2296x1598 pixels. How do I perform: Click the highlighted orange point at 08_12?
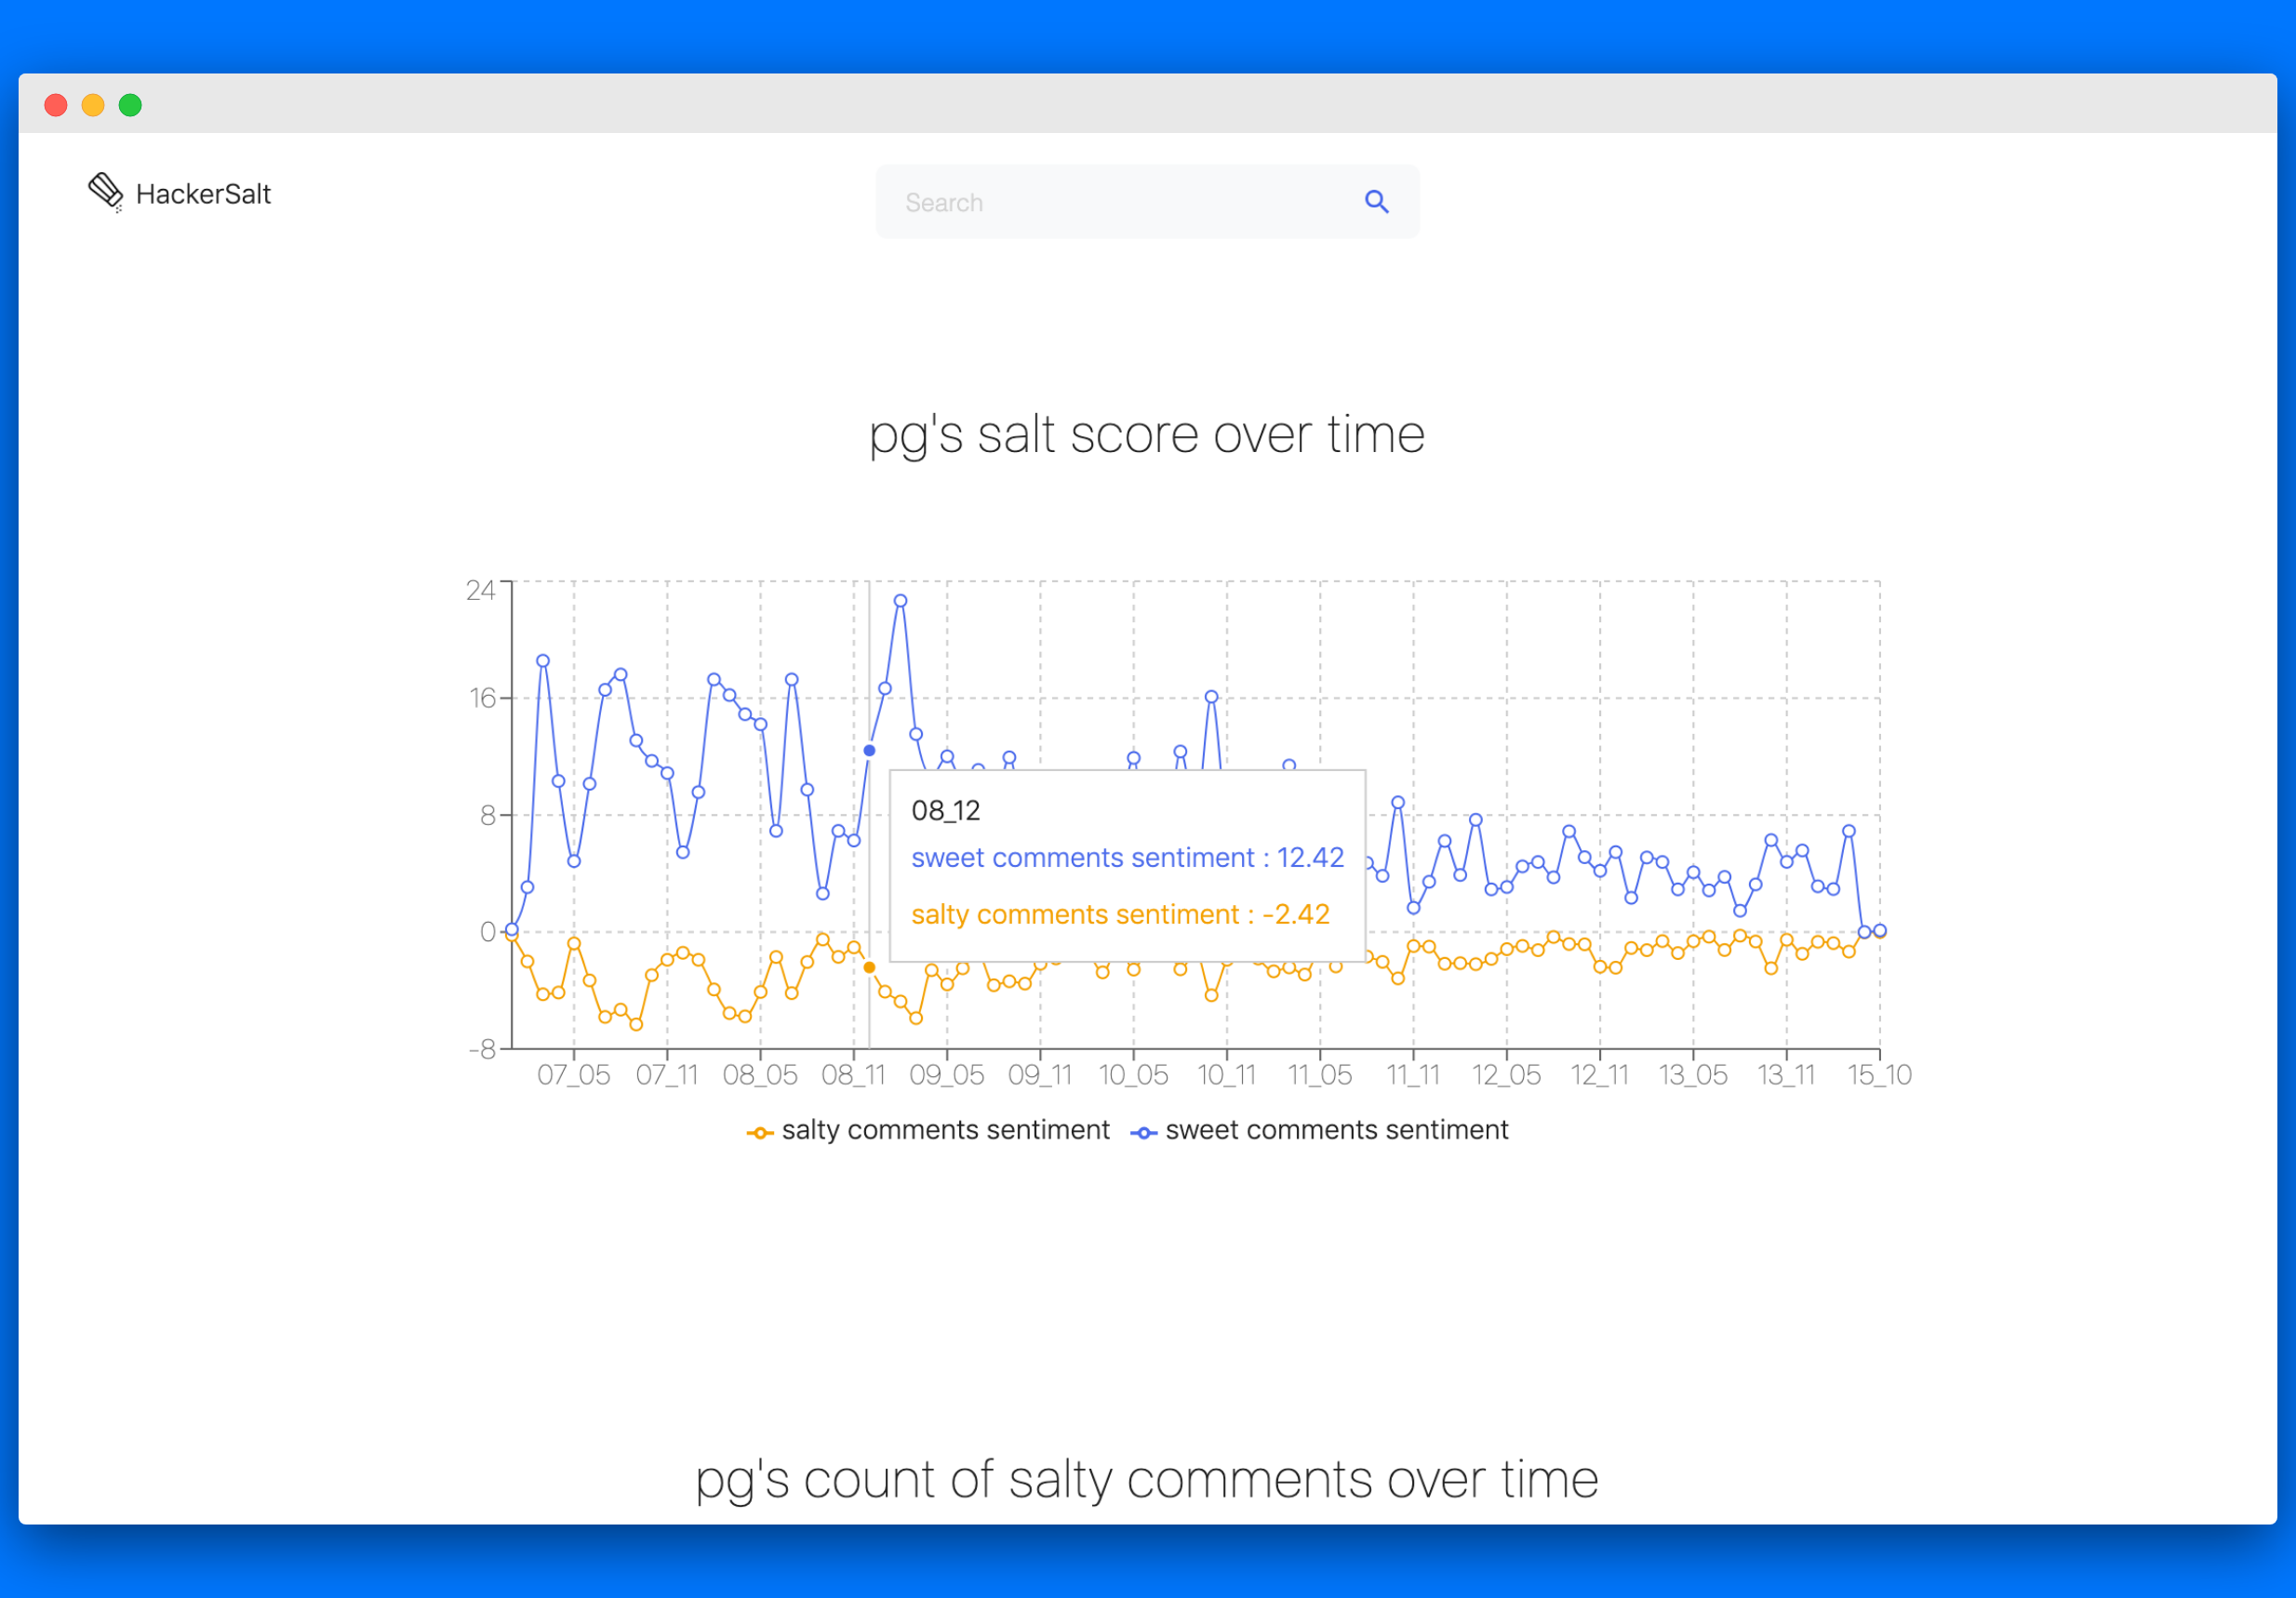tap(869, 967)
